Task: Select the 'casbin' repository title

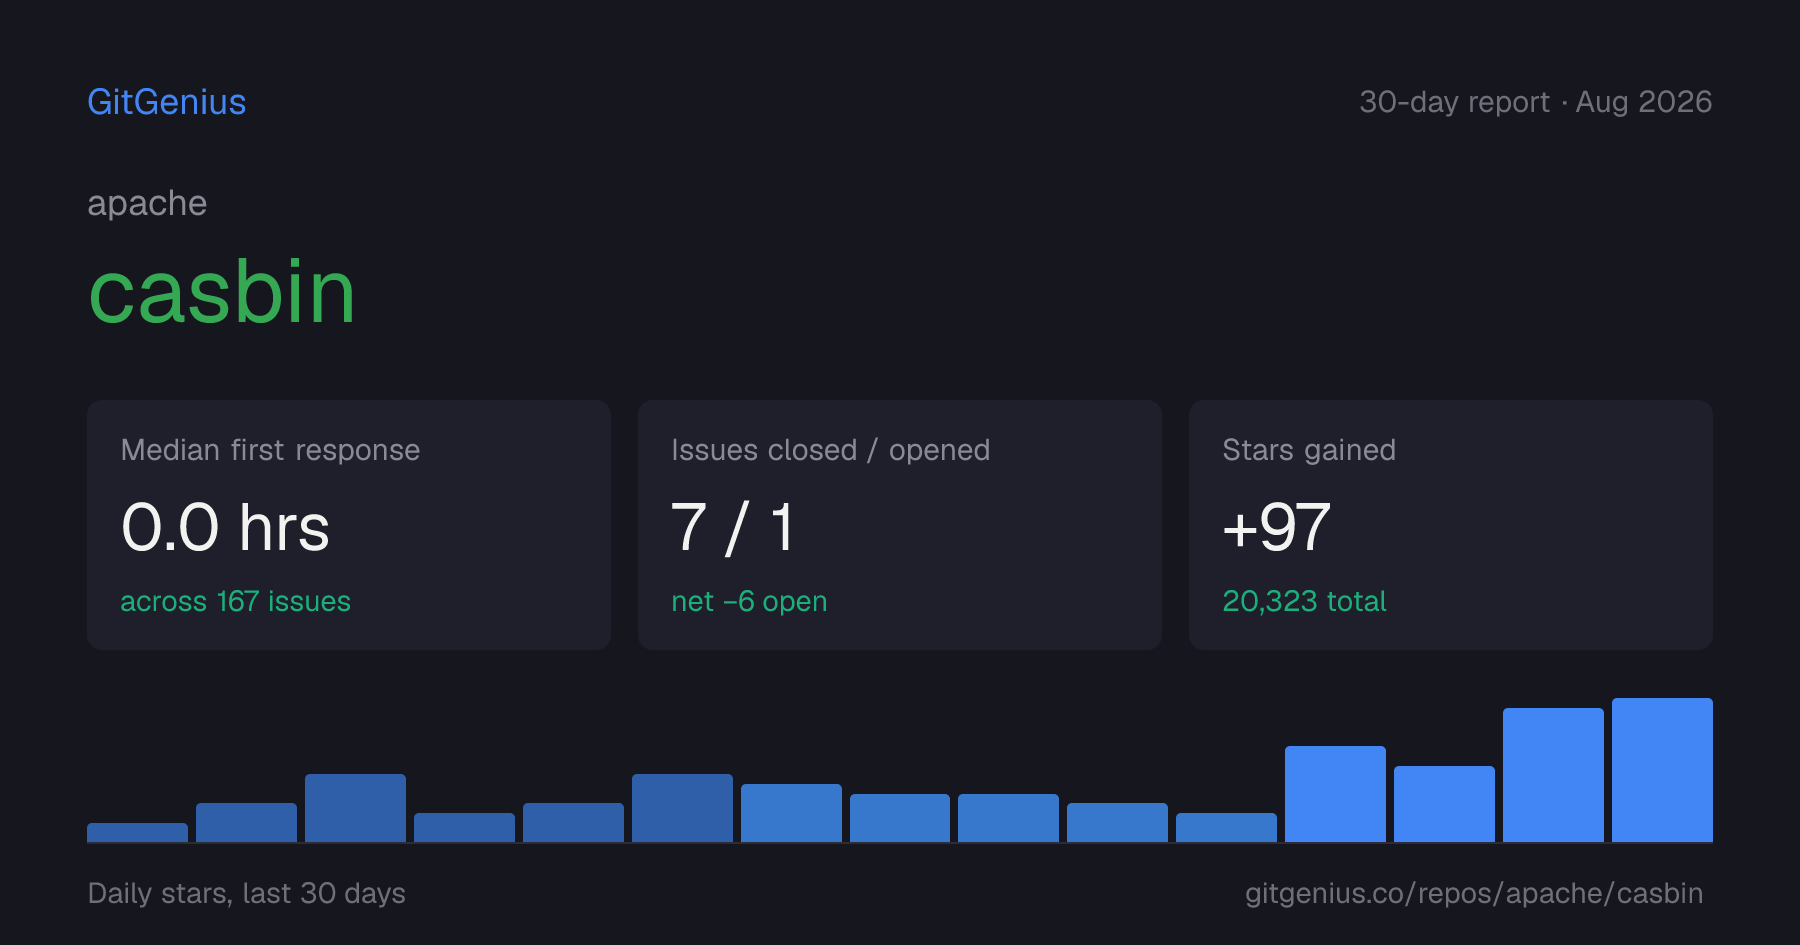Action: tap(222, 292)
